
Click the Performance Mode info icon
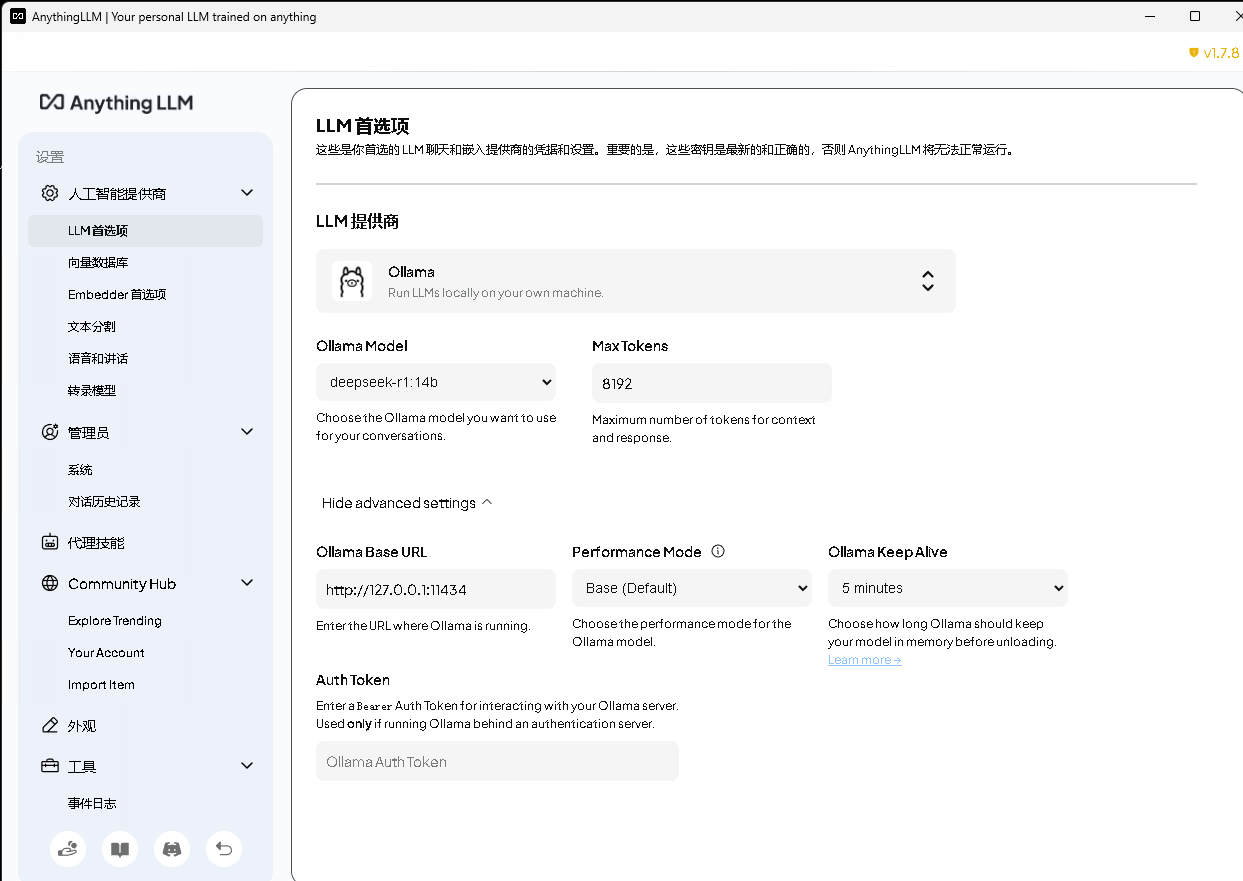point(717,551)
